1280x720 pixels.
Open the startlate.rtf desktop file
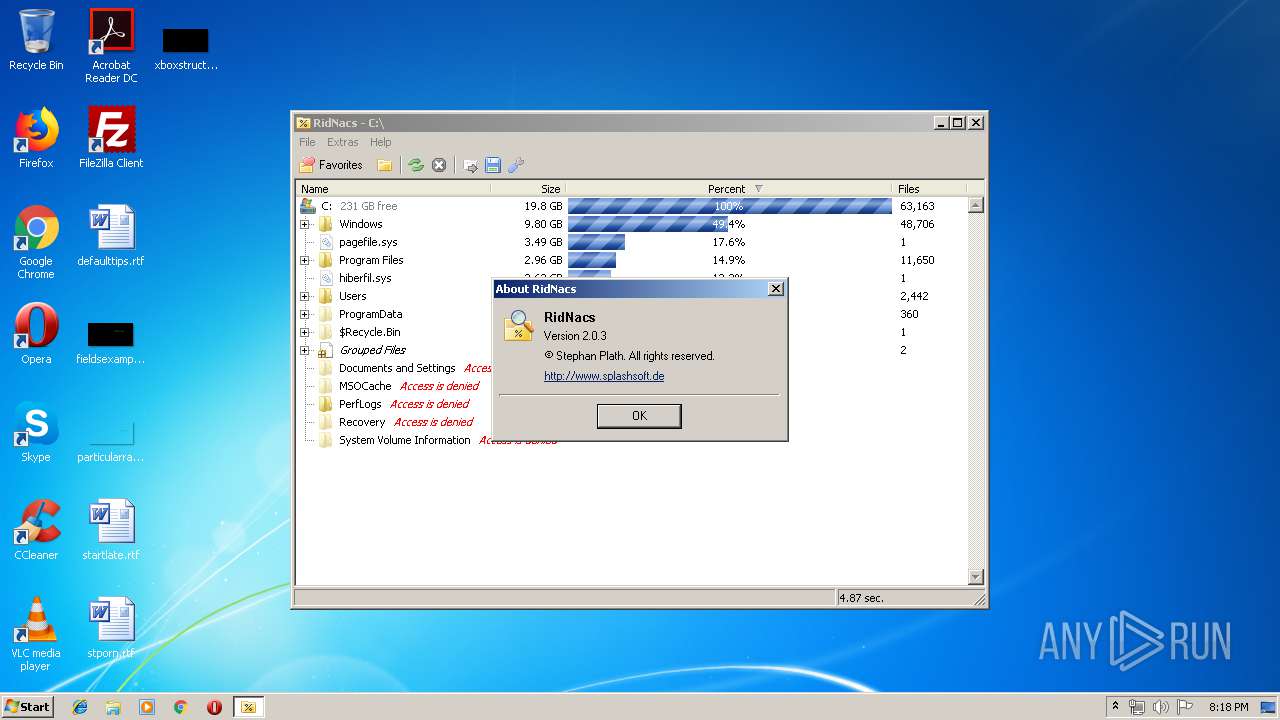point(111,530)
